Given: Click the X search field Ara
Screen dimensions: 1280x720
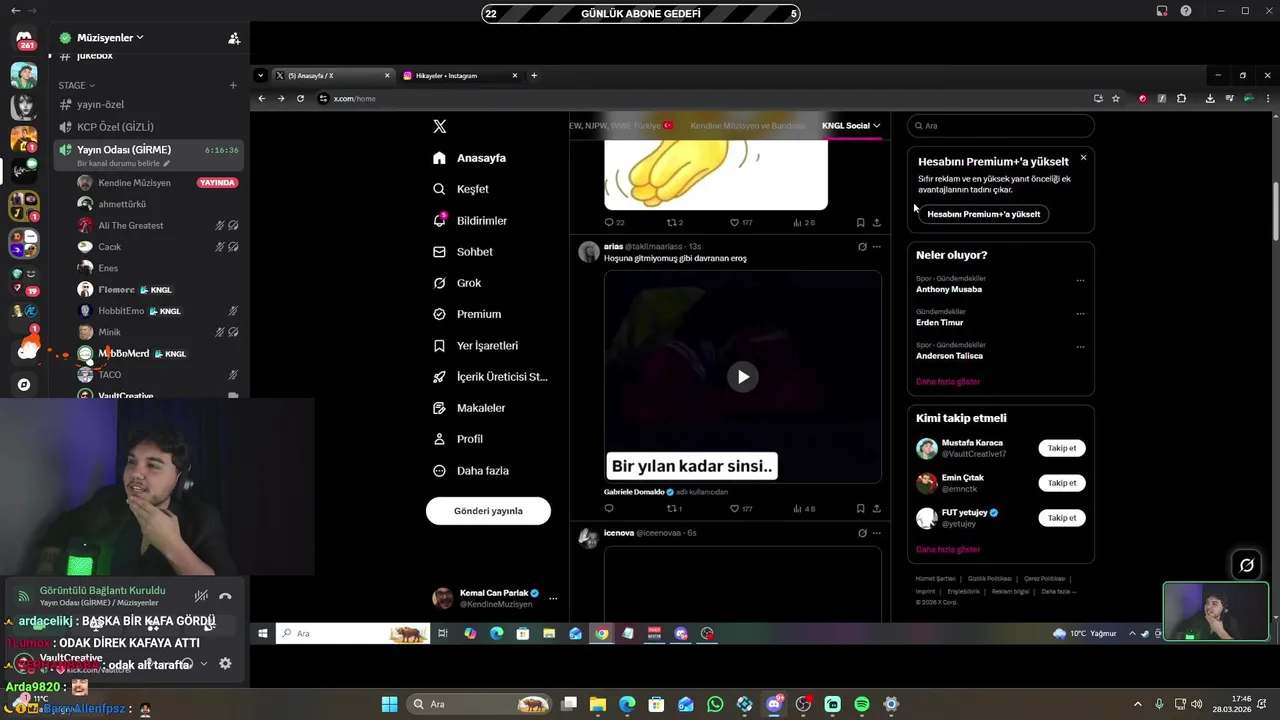Looking at the screenshot, I should tap(1000, 126).
